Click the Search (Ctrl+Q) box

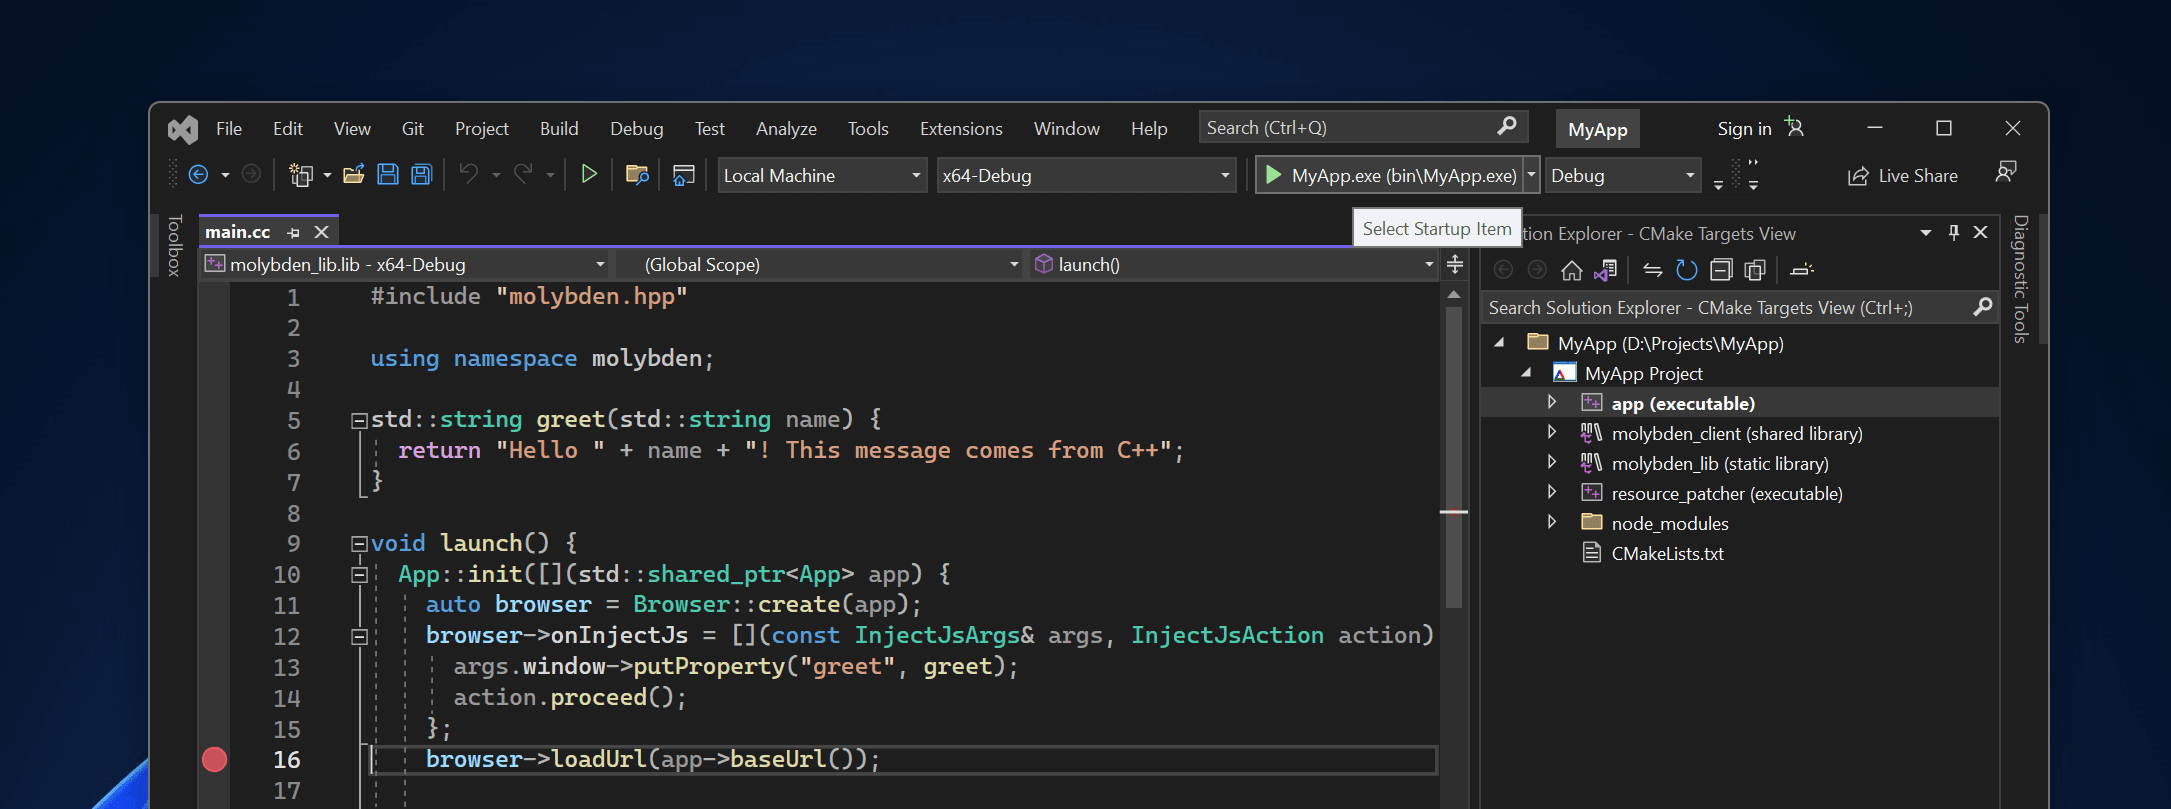[x=1363, y=127]
